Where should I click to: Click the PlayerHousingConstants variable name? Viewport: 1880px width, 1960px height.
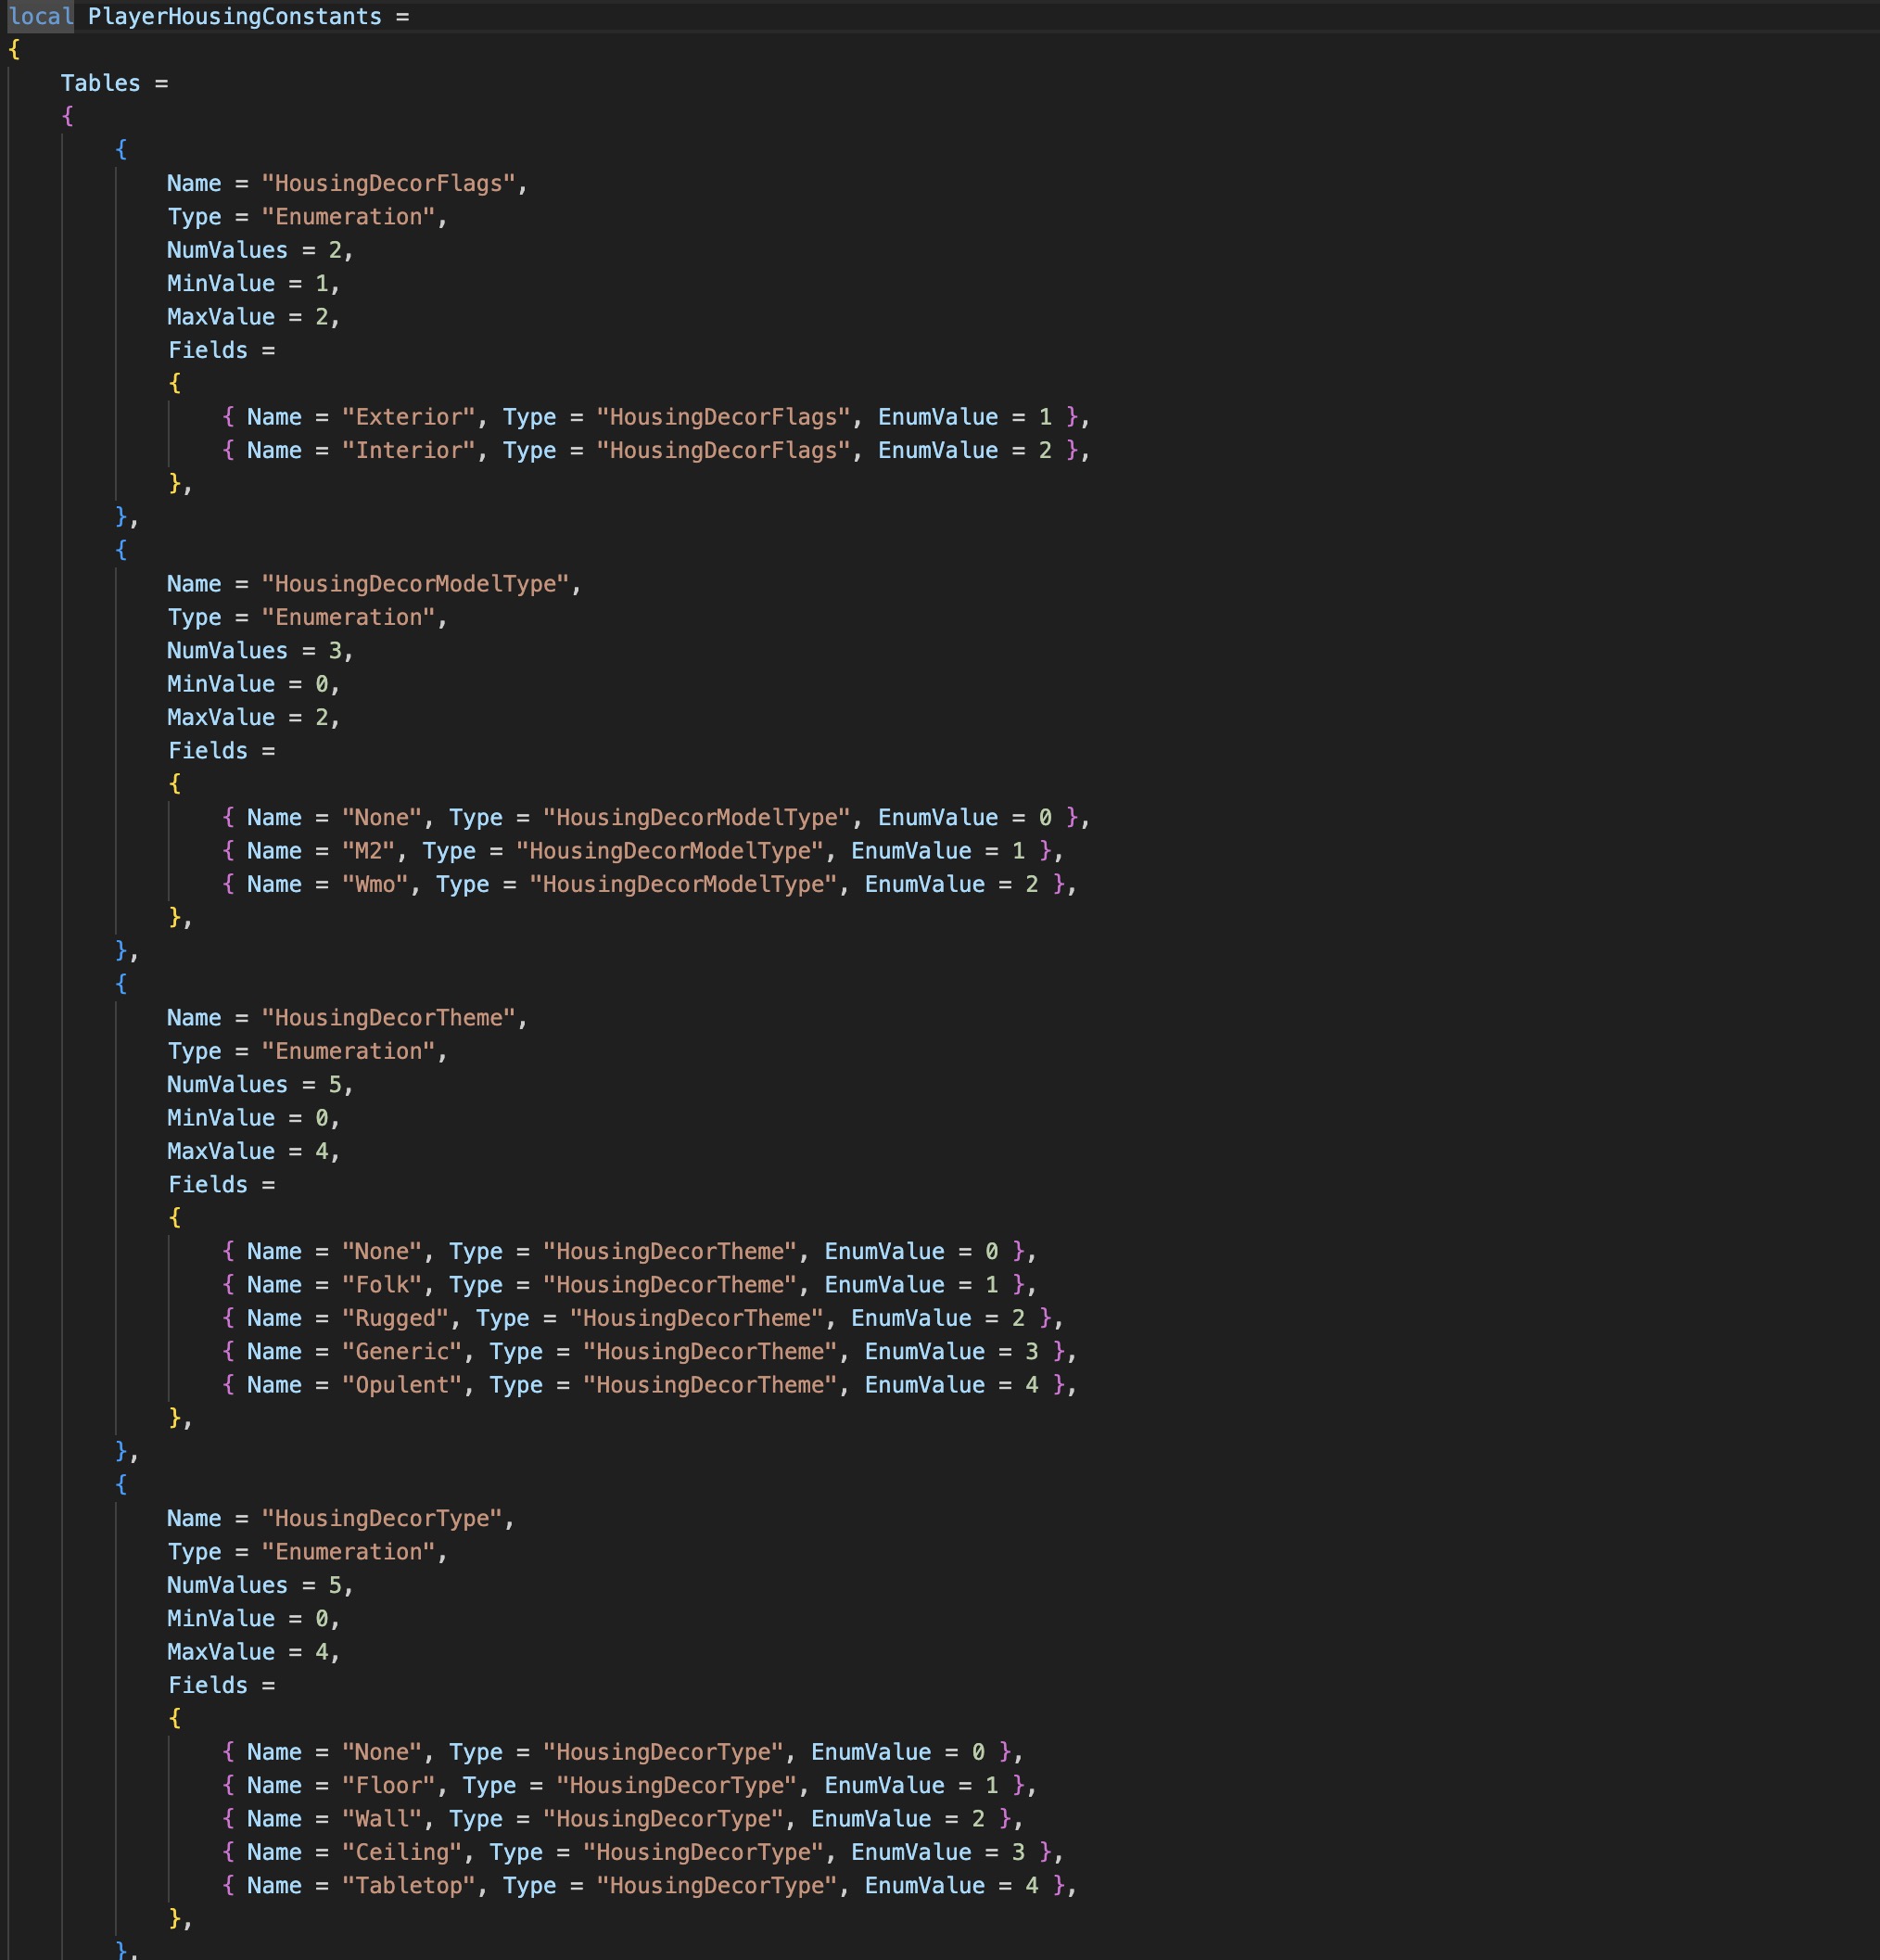click(234, 16)
